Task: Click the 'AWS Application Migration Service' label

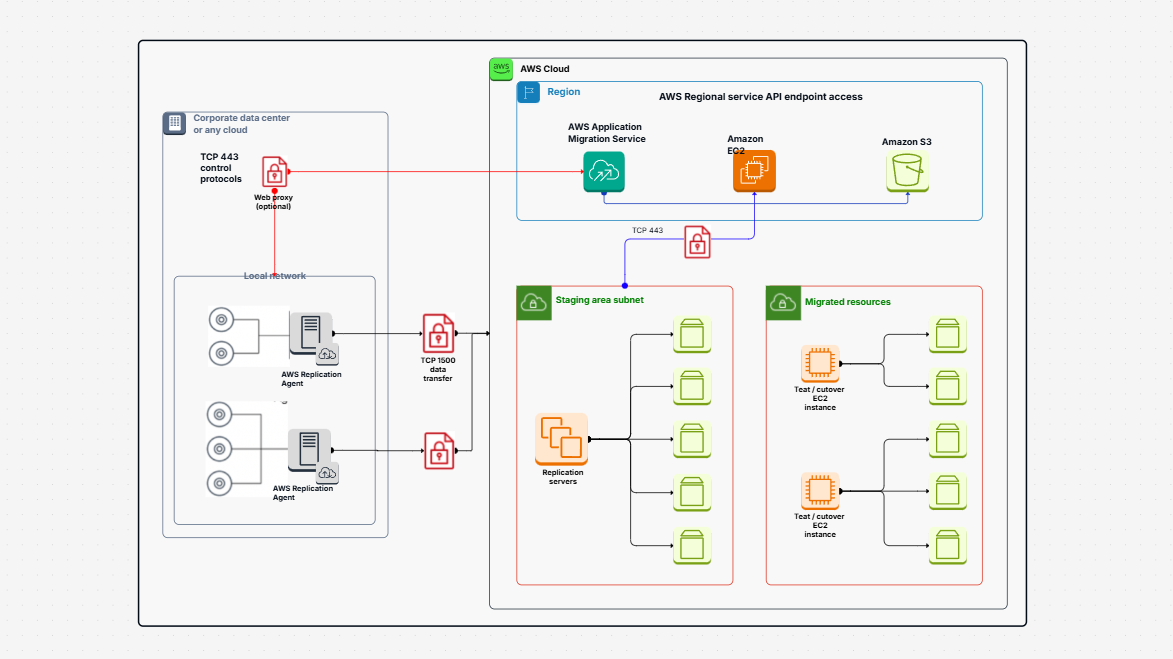Action: pos(607,132)
